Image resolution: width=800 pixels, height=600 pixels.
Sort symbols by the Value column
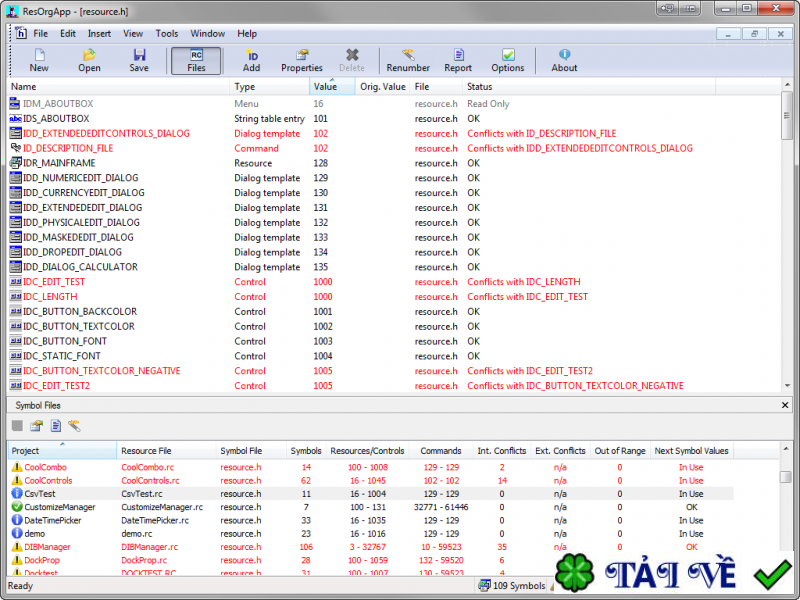[326, 87]
